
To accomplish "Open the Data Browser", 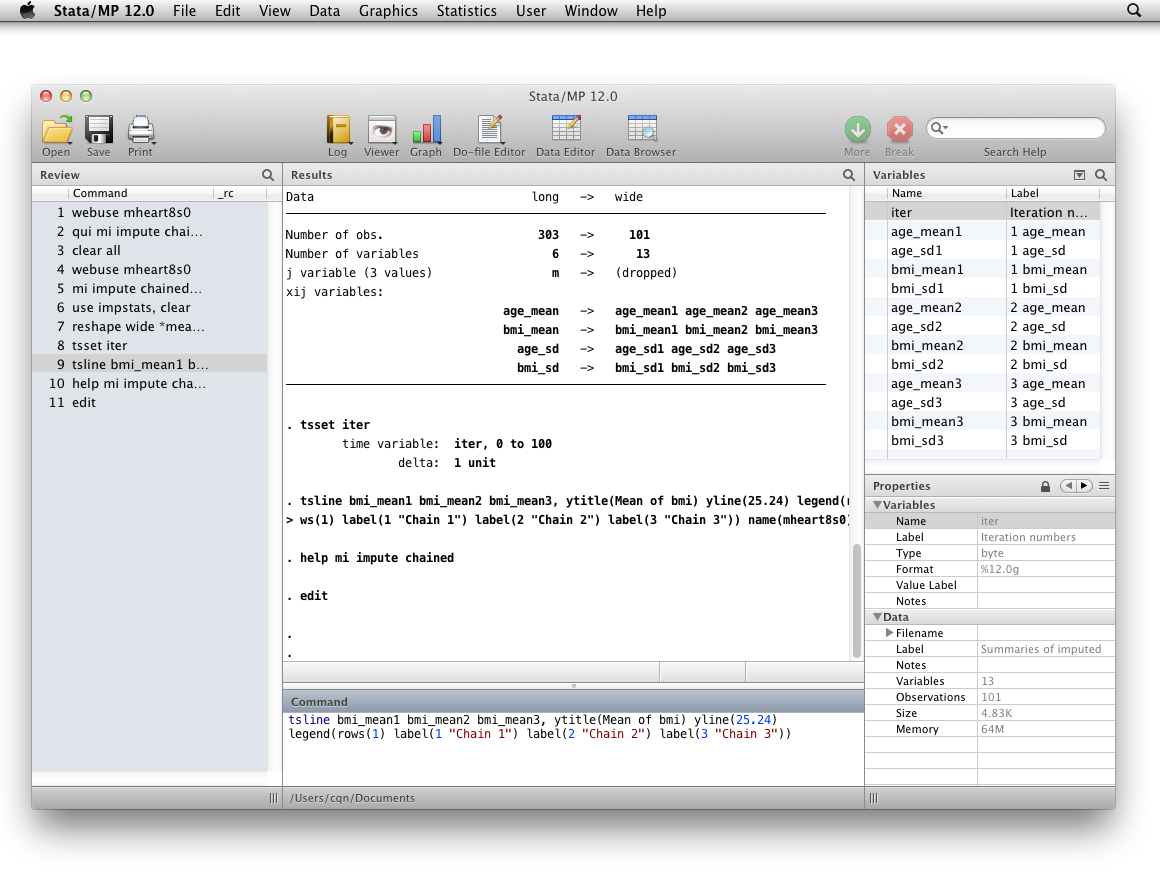I will pyautogui.click(x=641, y=135).
